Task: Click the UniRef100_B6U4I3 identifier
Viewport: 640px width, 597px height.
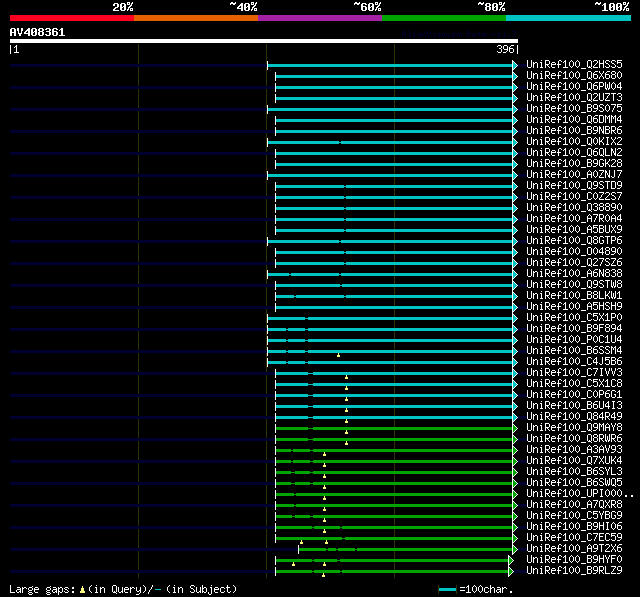Action: [574, 406]
